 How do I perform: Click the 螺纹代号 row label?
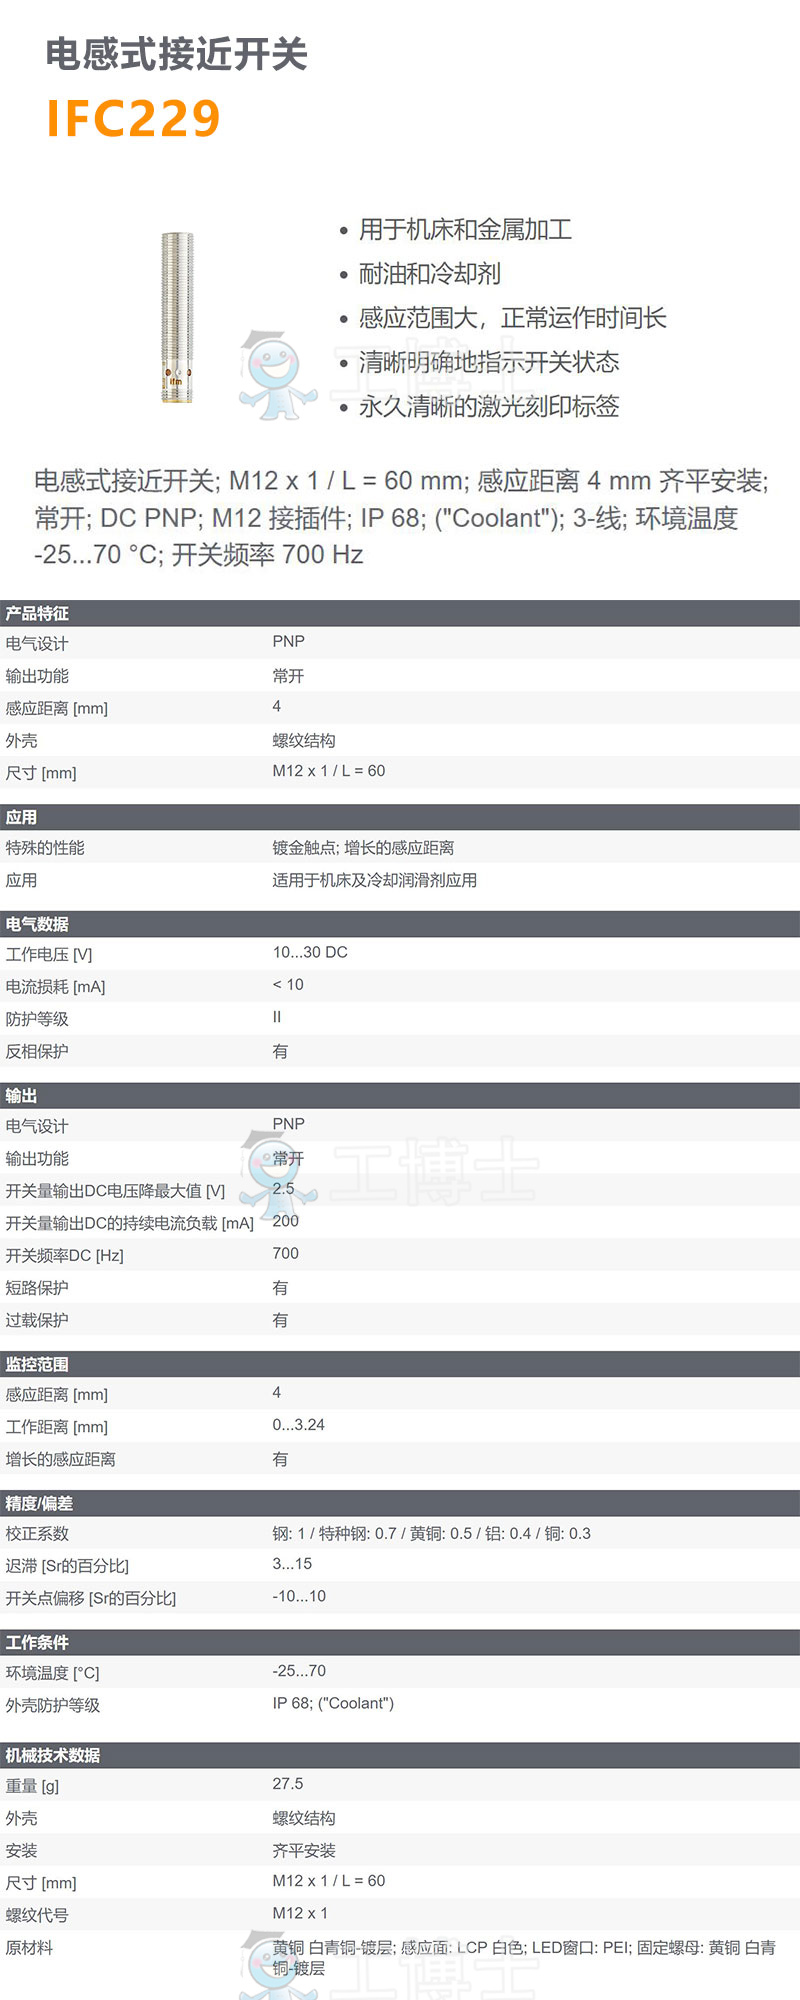click(x=37, y=1915)
